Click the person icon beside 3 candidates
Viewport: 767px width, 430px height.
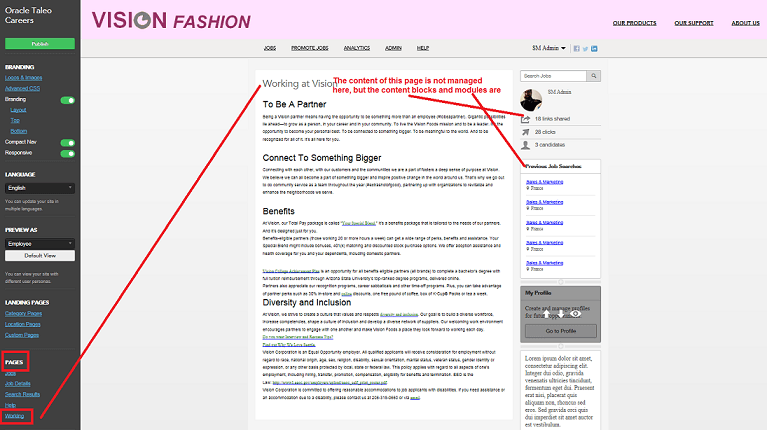[x=526, y=145]
